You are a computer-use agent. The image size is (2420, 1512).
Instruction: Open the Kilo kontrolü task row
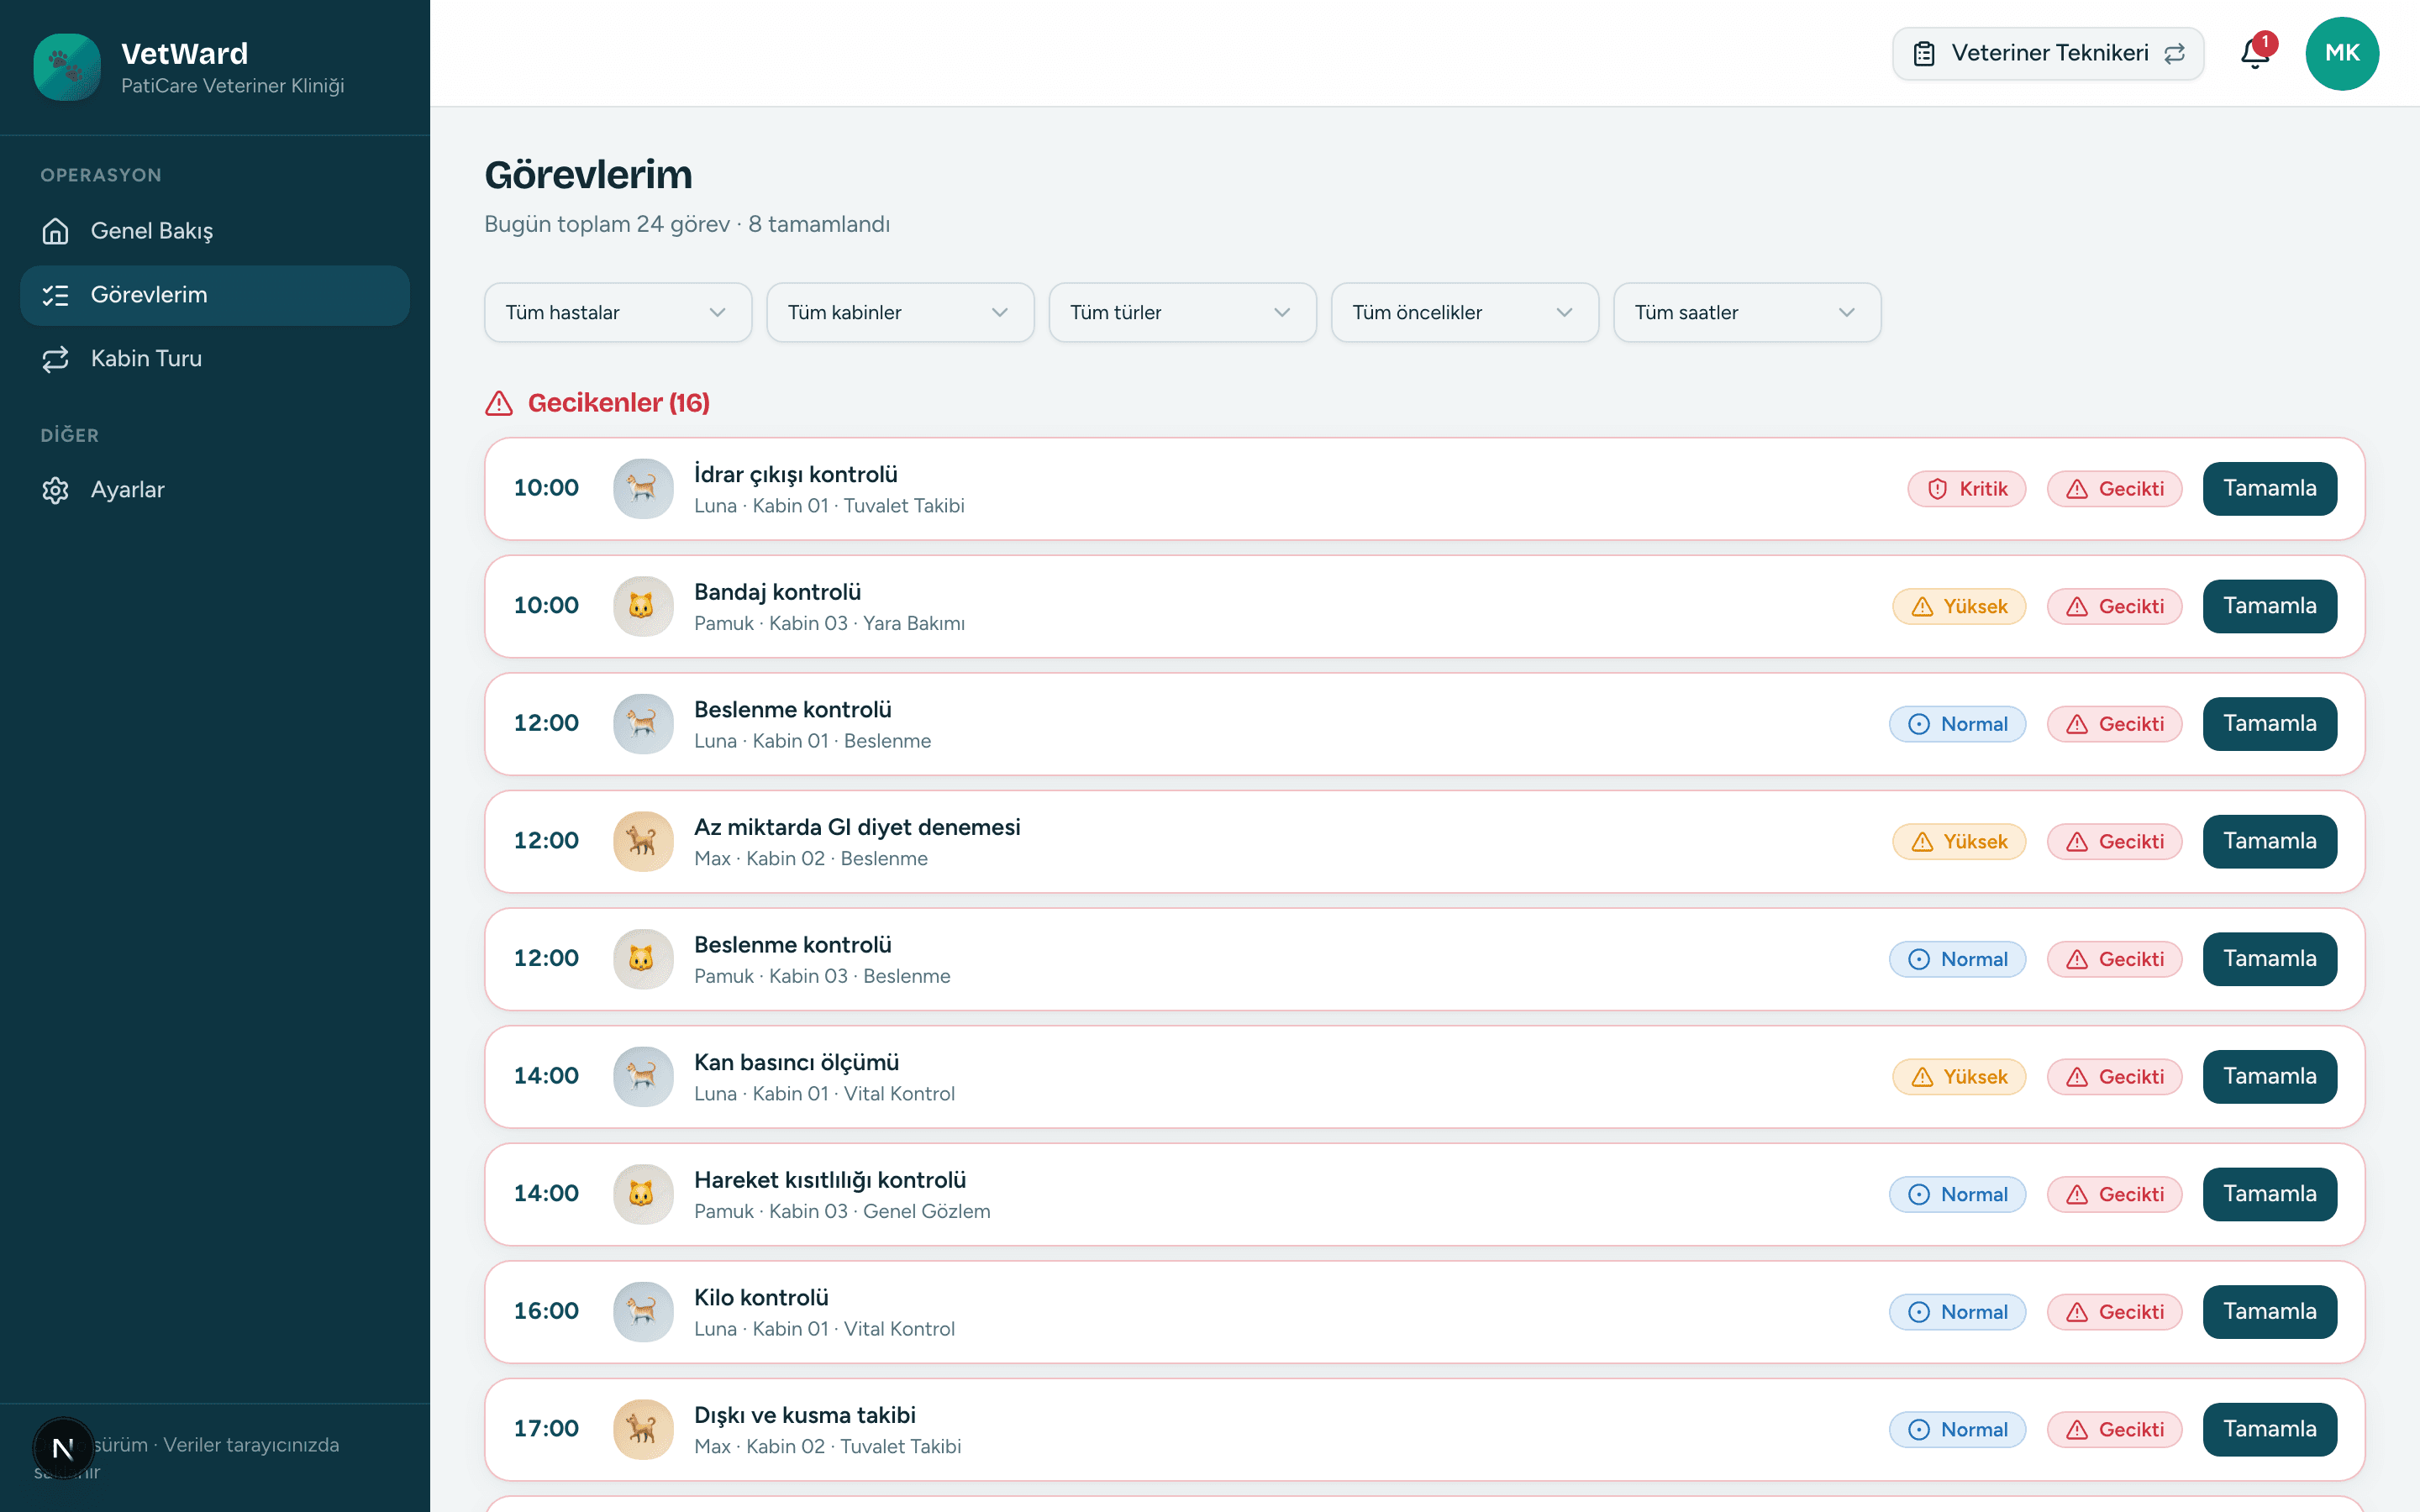pos(1424,1312)
